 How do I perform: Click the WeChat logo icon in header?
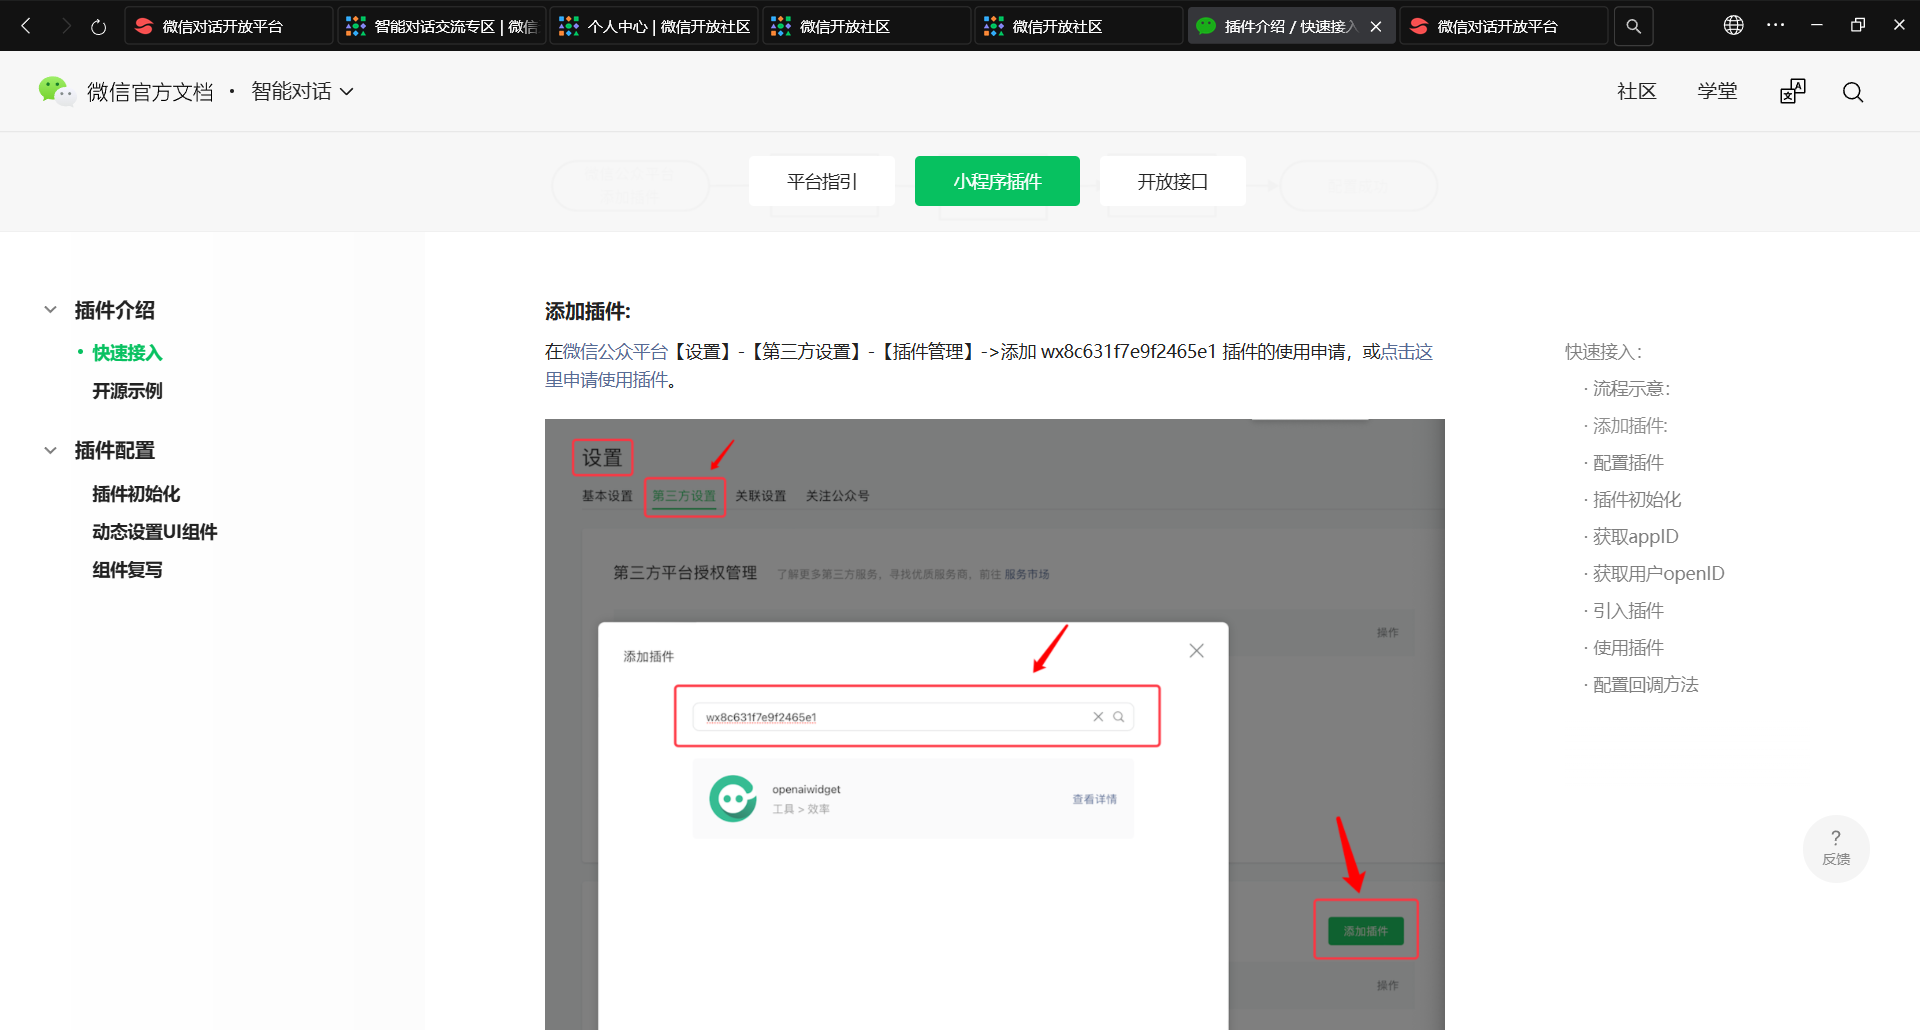(56, 91)
